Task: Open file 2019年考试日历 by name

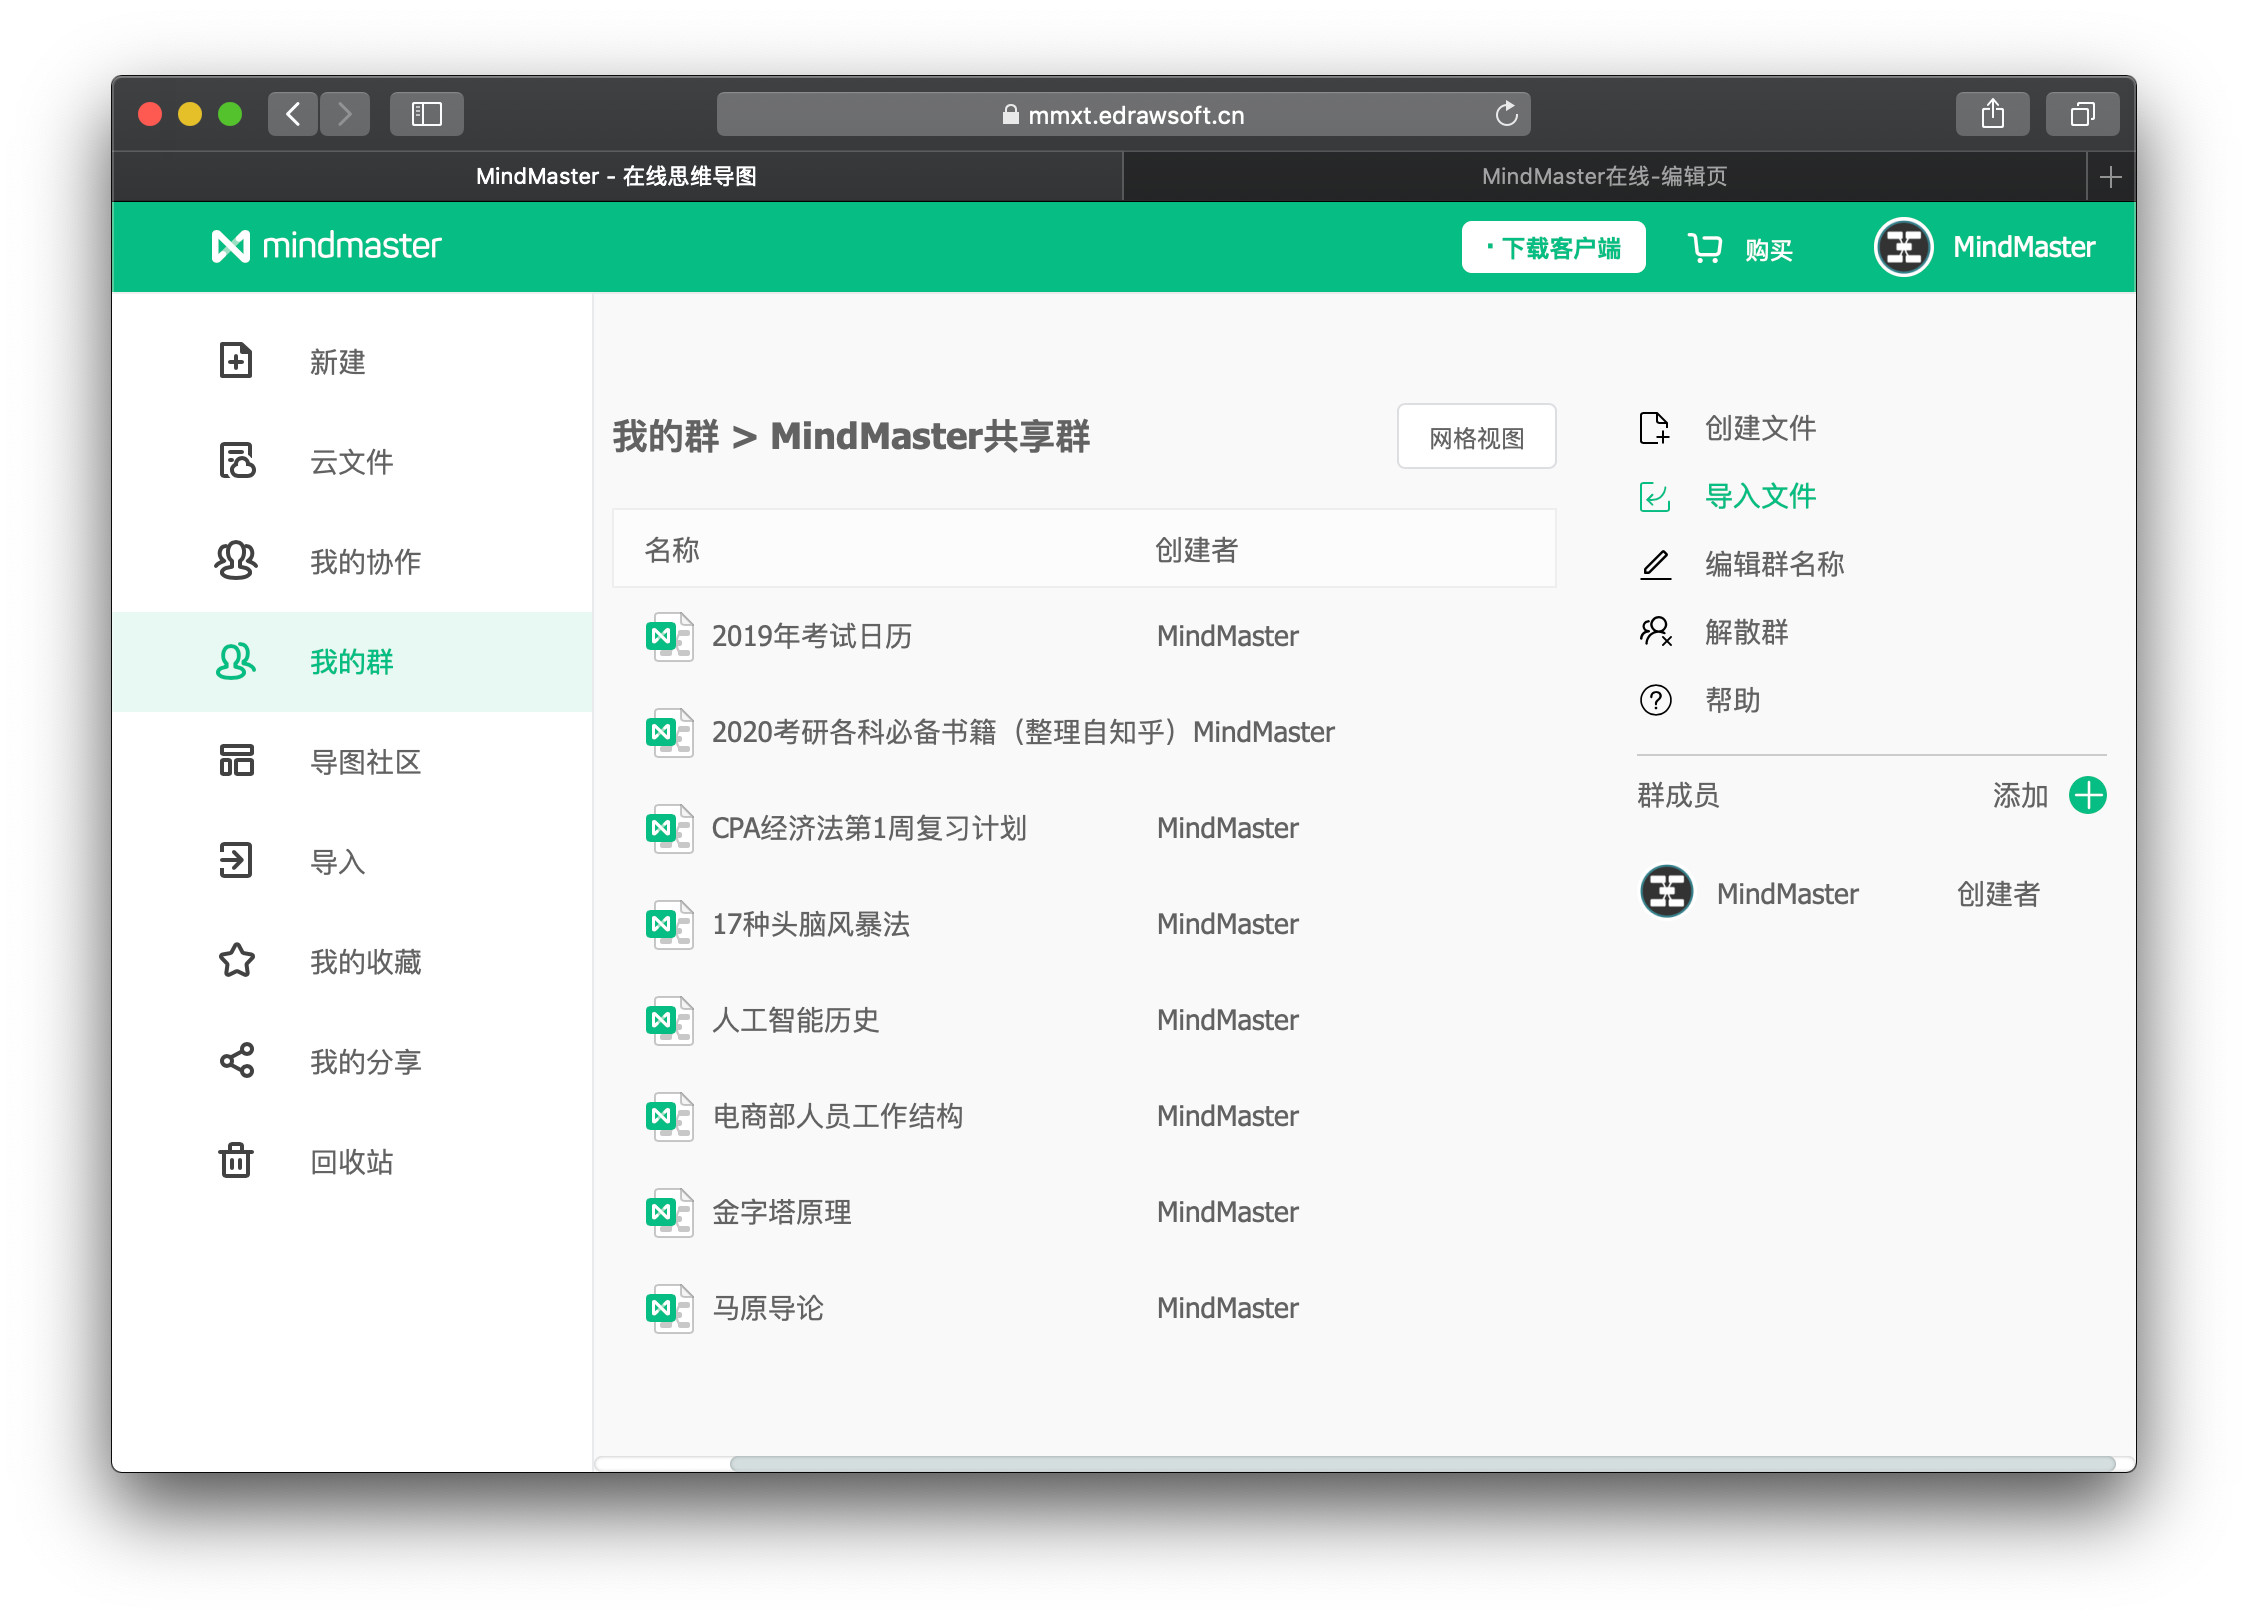Action: coord(812,636)
